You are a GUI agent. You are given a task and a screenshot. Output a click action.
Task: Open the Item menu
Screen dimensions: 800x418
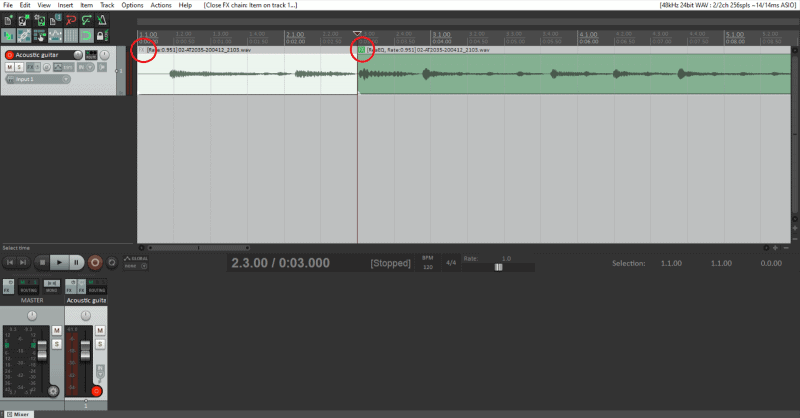(87, 5)
